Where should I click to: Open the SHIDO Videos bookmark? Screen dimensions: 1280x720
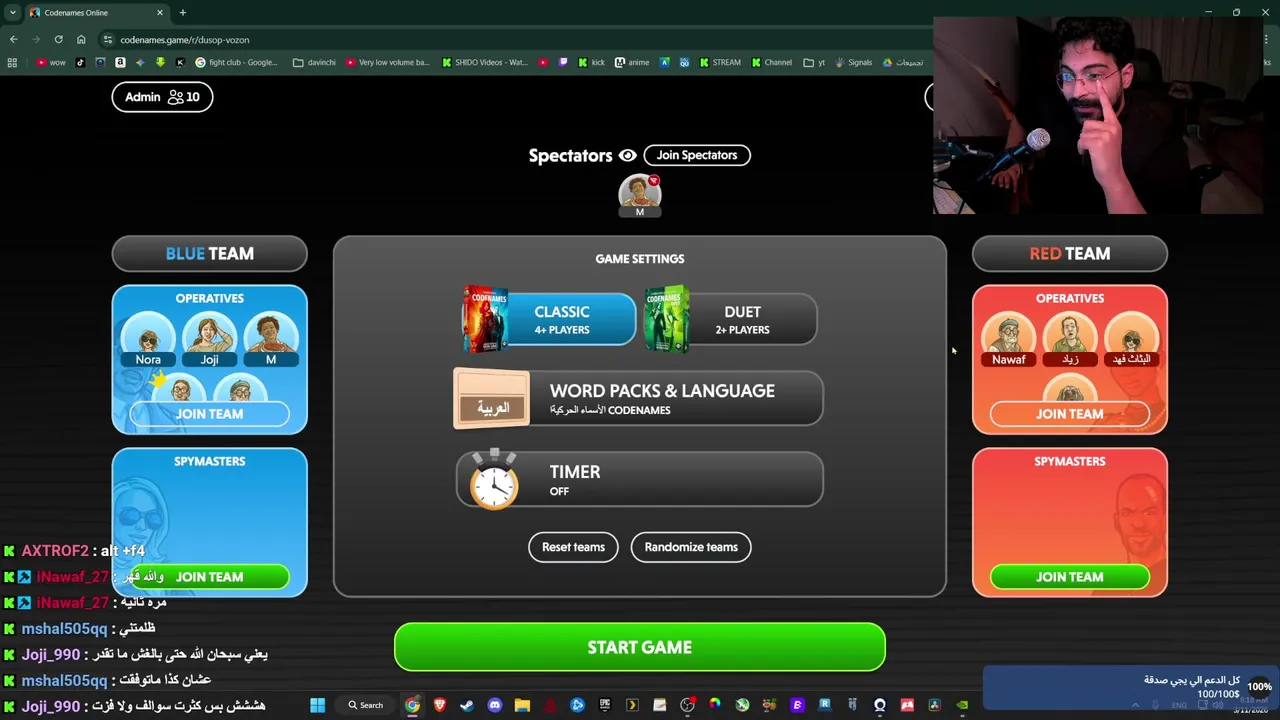tap(484, 62)
